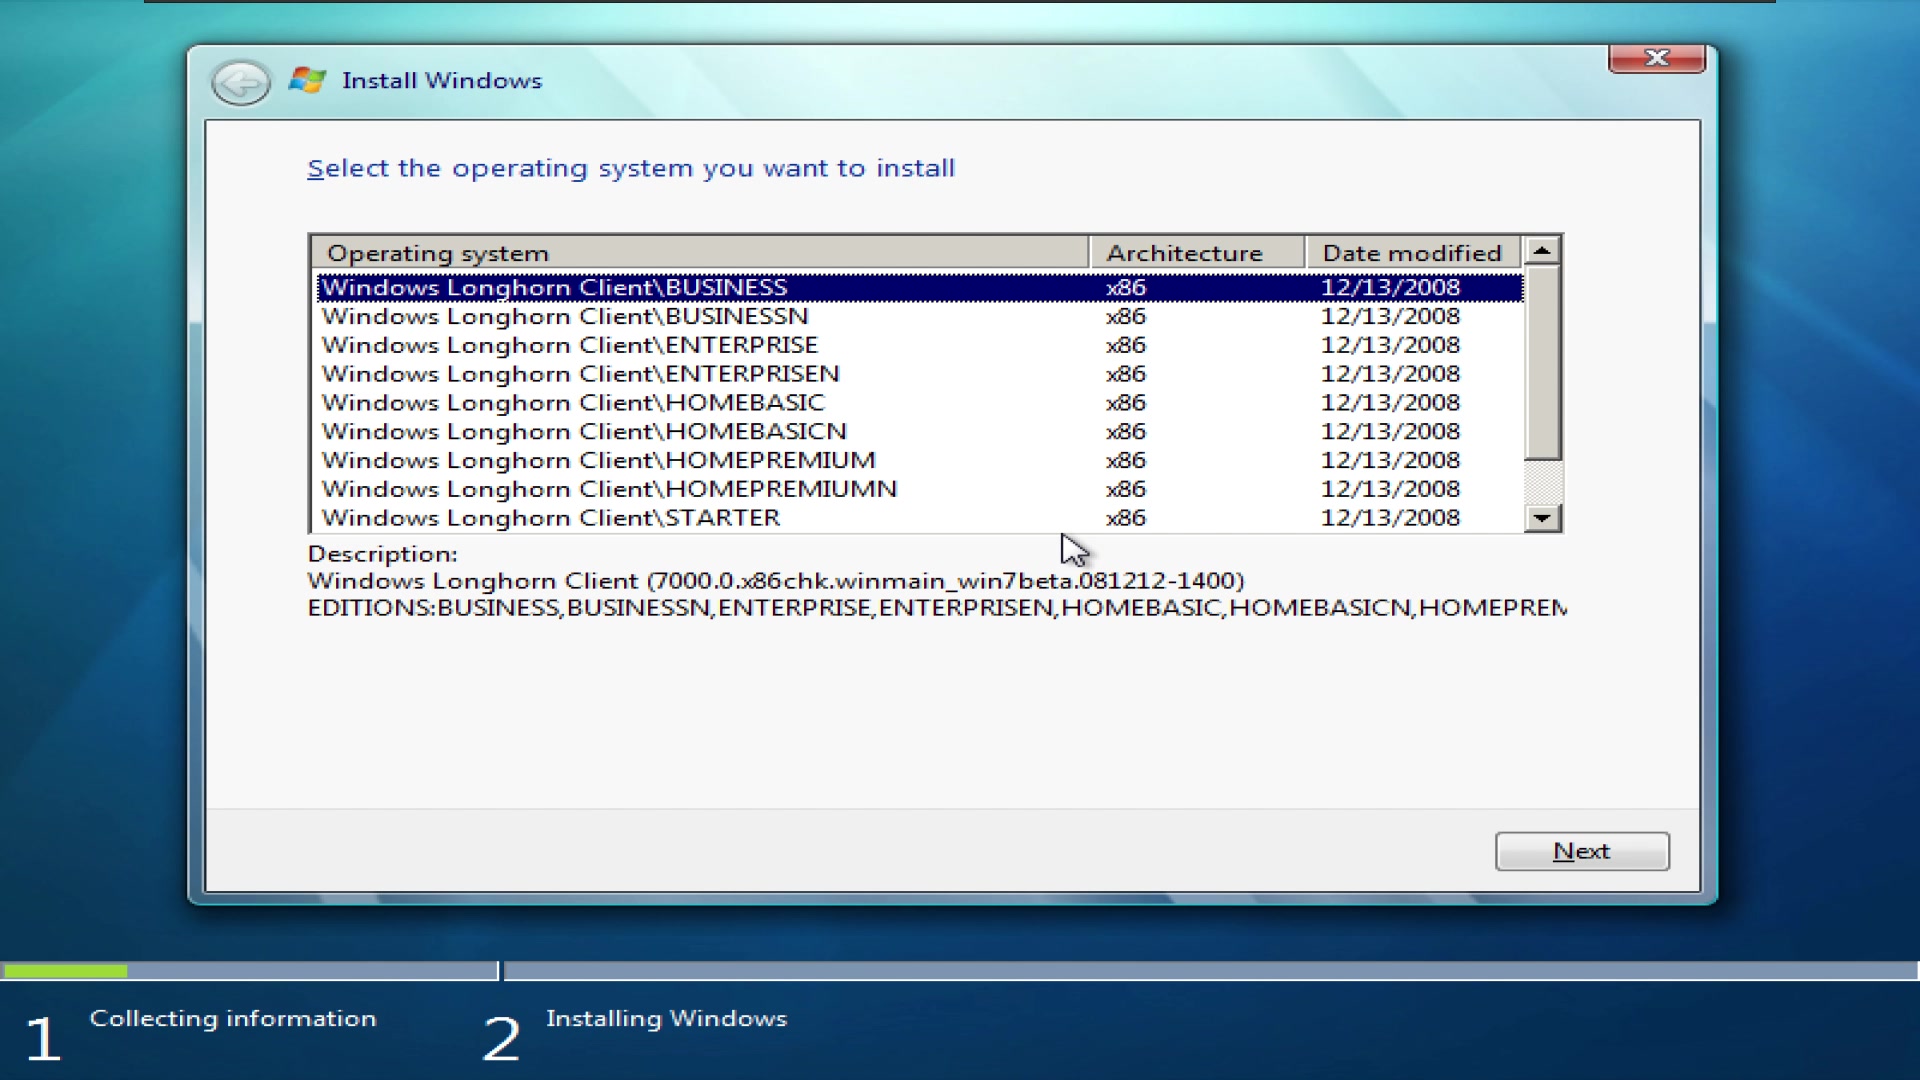The height and width of the screenshot is (1080, 1920).
Task: Click the list scrollbar thumb
Action: coord(1543,363)
